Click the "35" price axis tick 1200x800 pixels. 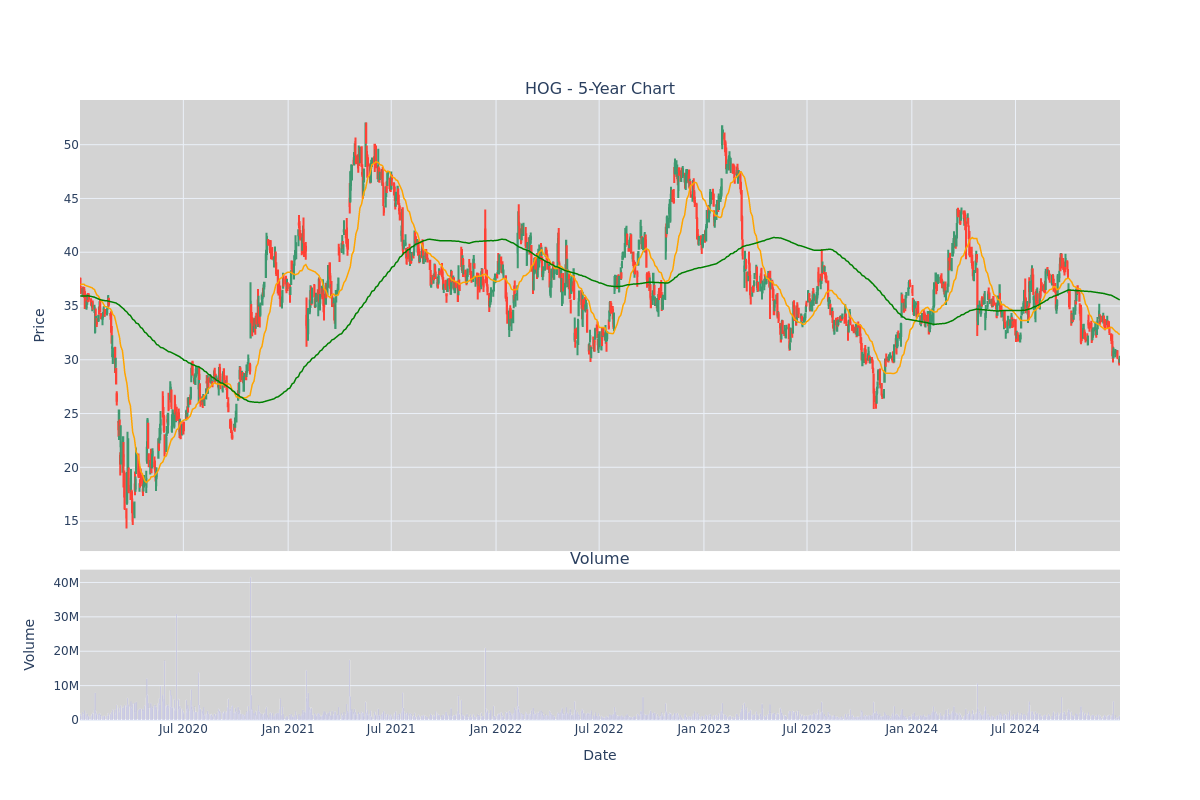tap(71, 306)
